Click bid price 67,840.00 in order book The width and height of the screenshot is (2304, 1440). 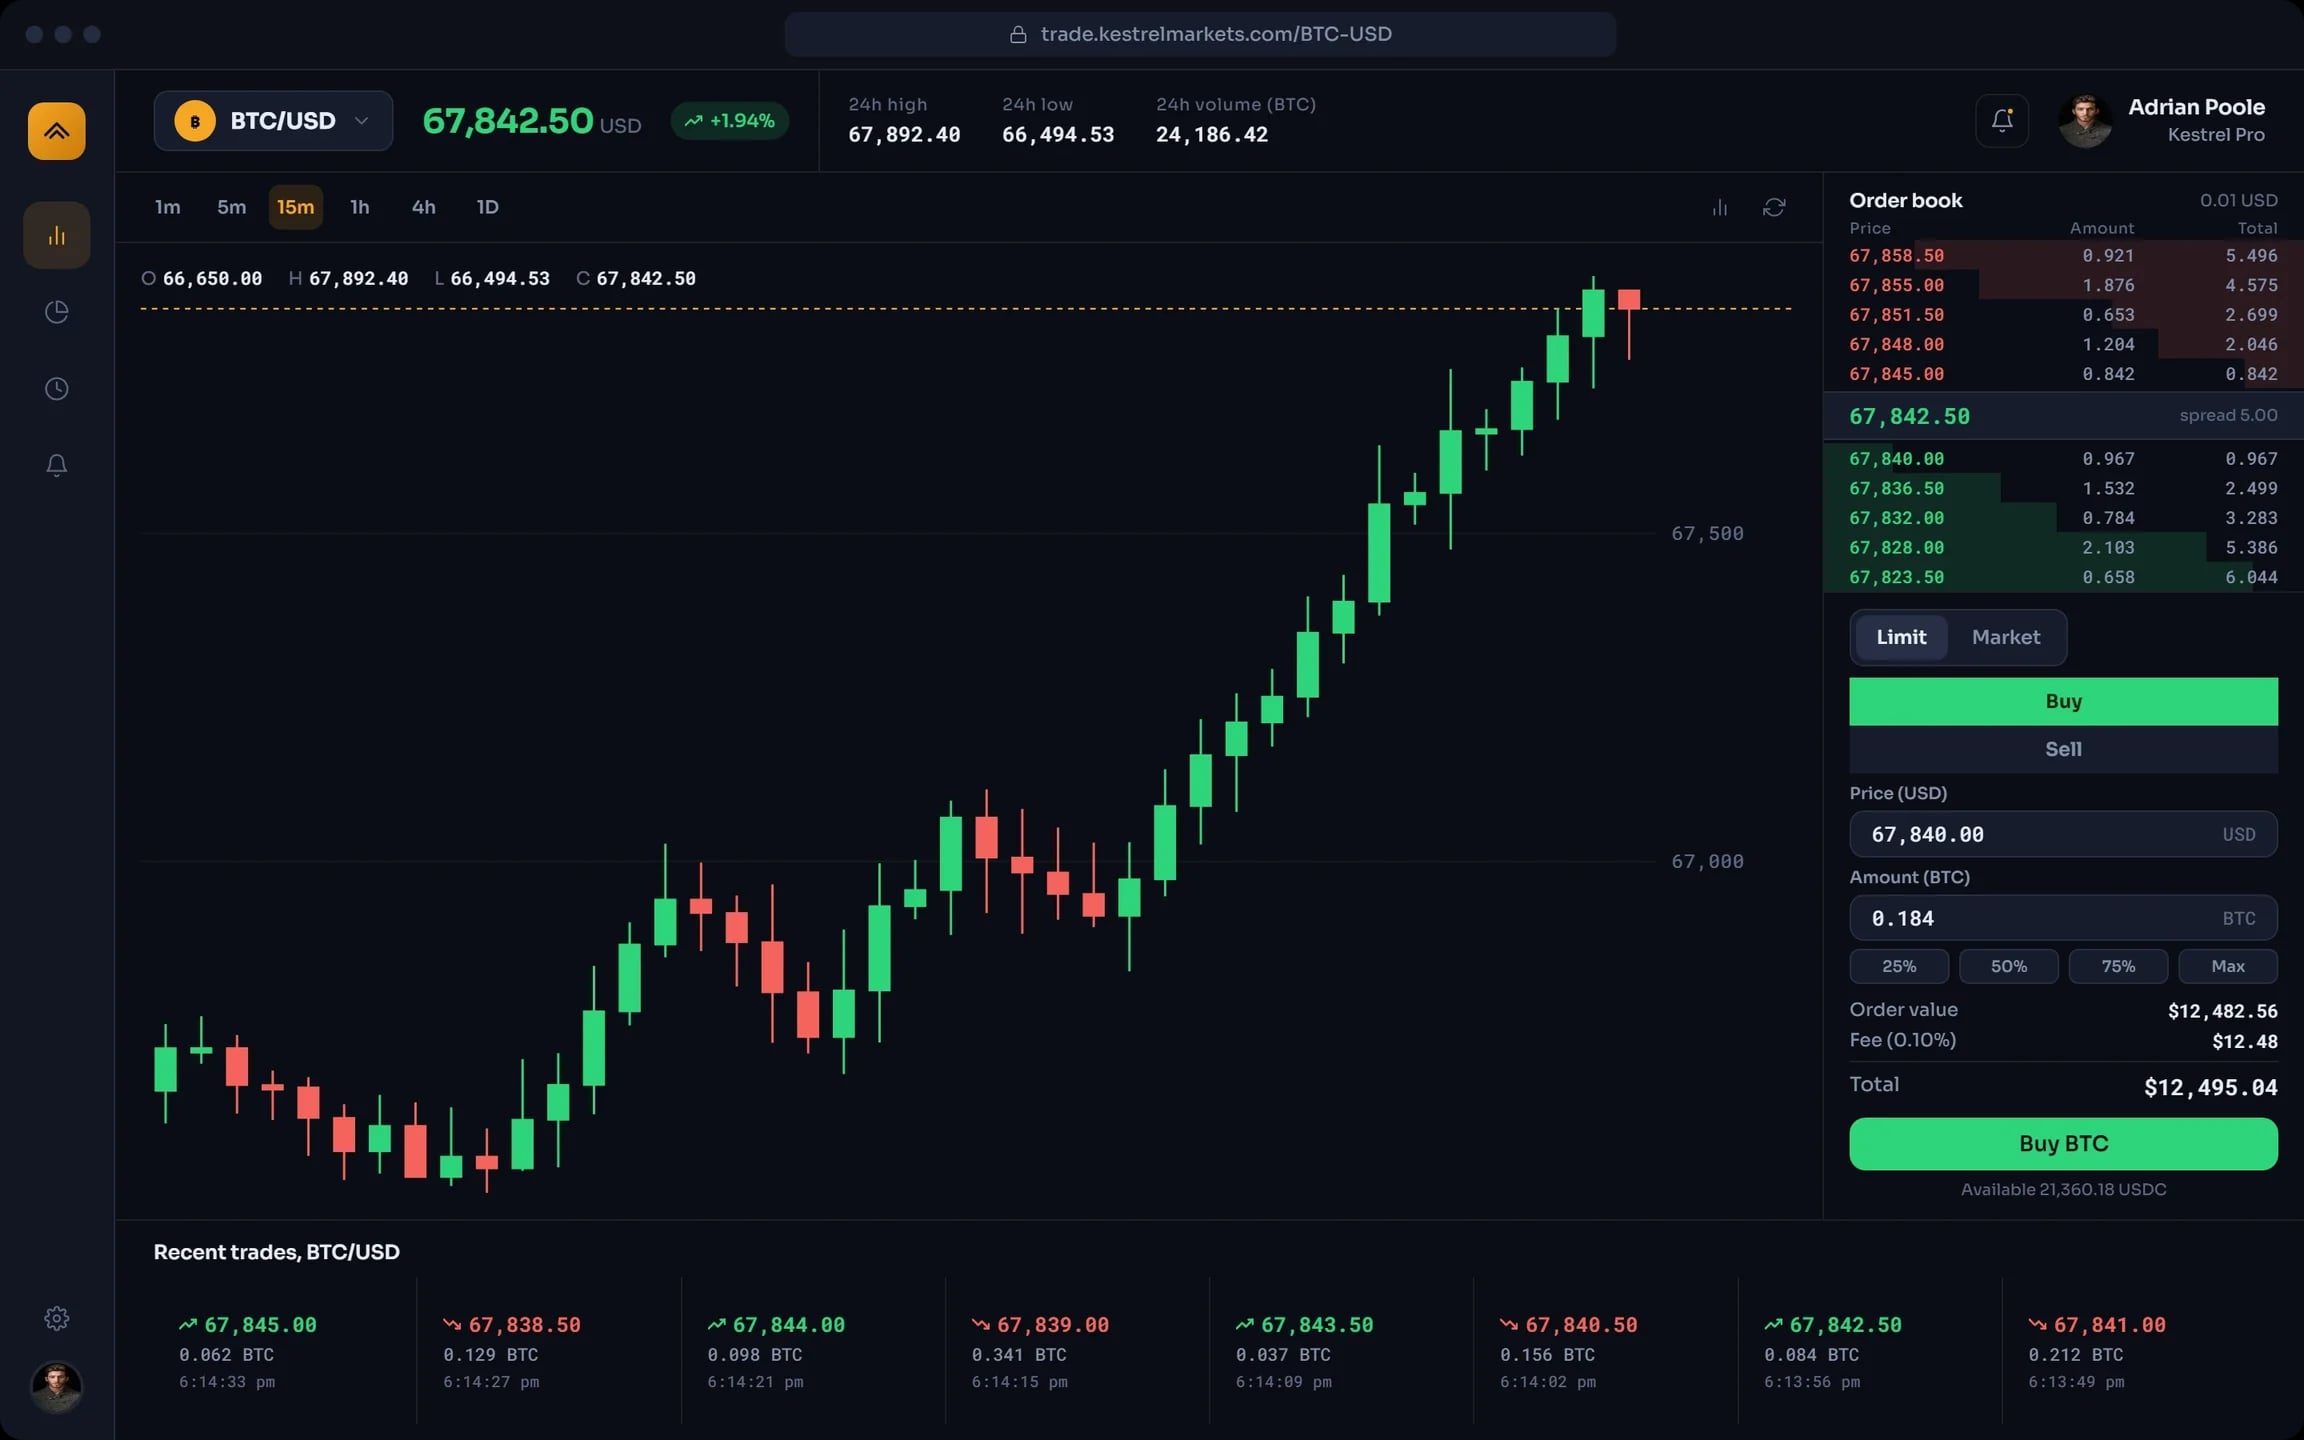[x=1896, y=459]
